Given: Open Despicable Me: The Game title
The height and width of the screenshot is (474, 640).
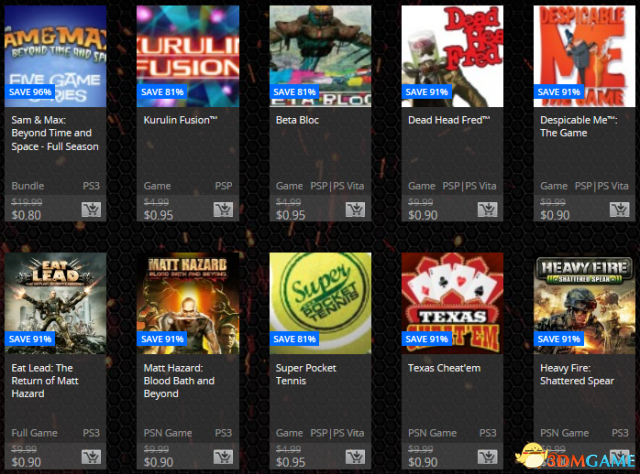Looking at the screenshot, I should point(579,127).
